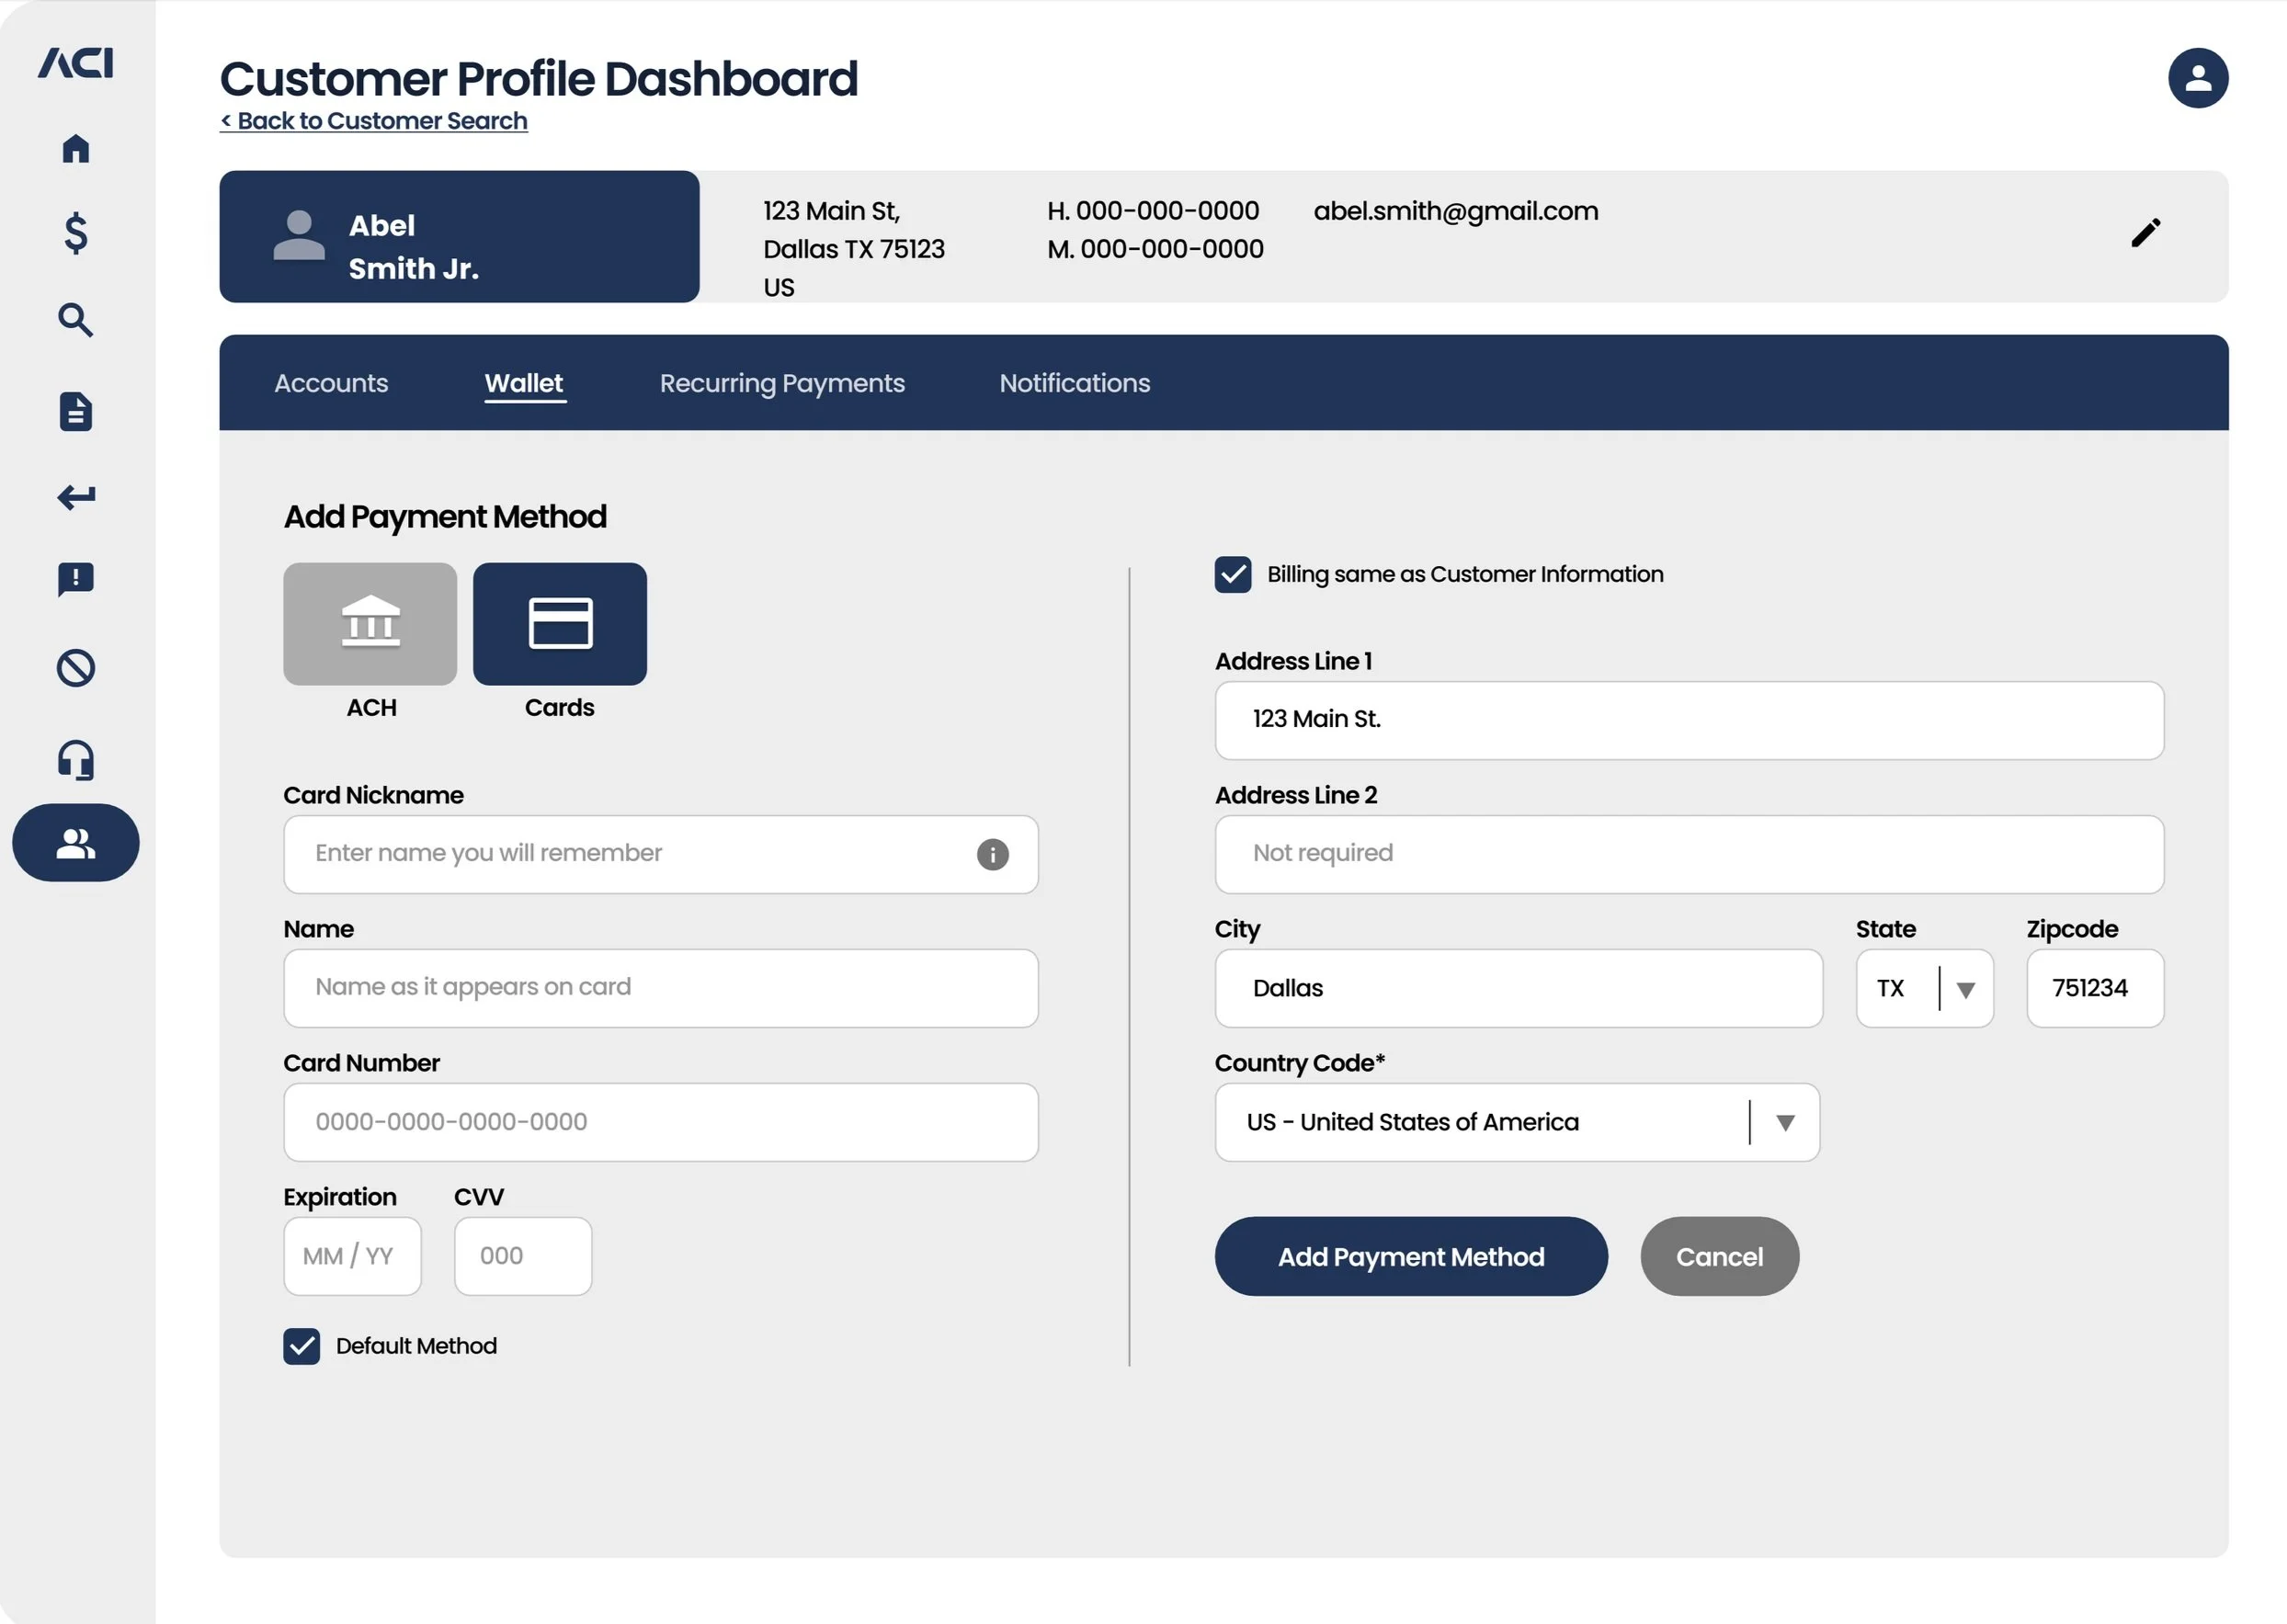2287x1624 pixels.
Task: Select the ACH payment type tile
Action: point(370,624)
